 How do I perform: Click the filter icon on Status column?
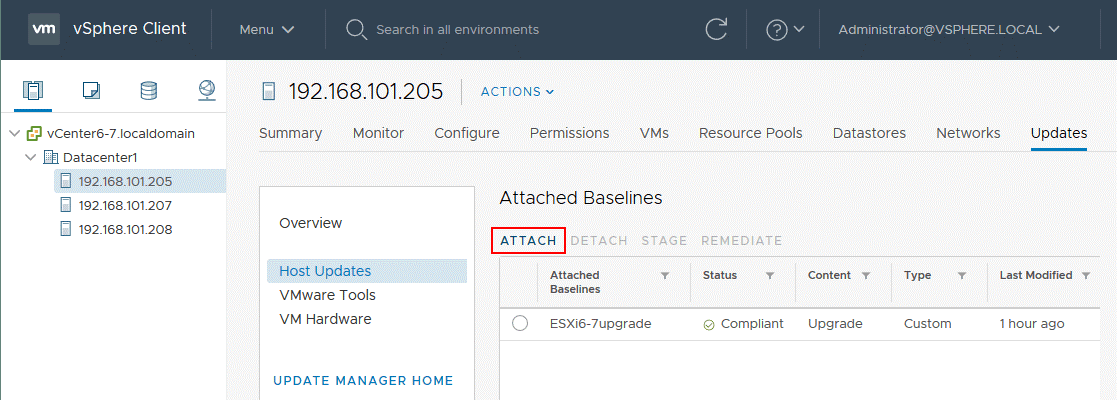tap(770, 275)
